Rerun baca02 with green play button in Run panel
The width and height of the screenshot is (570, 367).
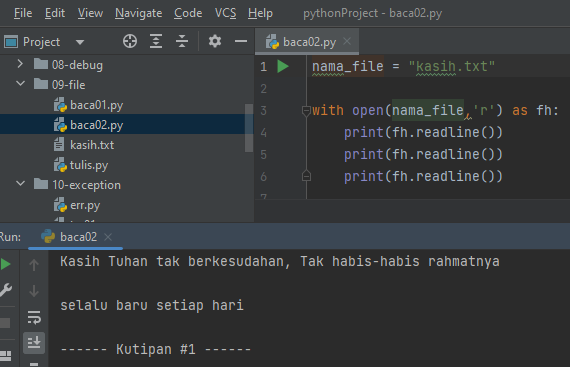[5, 264]
